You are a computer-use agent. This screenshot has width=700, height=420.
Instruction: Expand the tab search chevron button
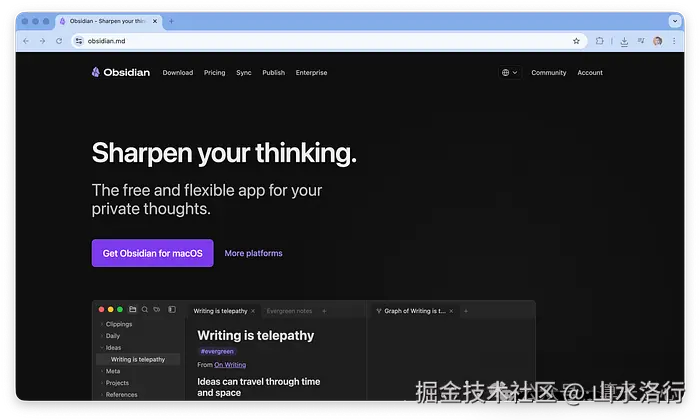coord(675,21)
